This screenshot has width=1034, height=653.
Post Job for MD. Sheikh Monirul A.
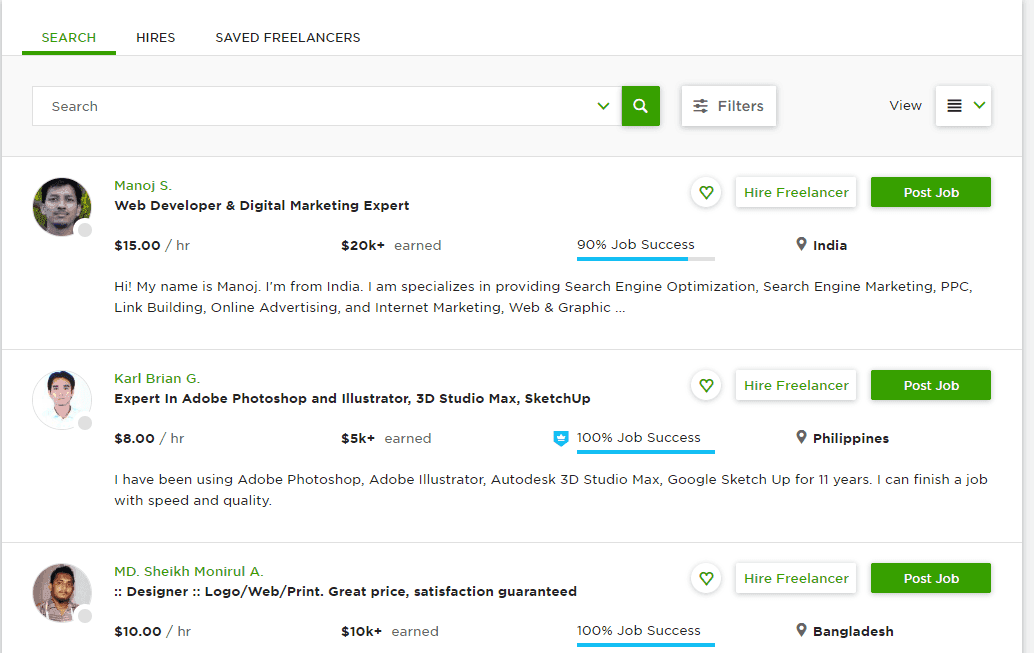(930, 578)
